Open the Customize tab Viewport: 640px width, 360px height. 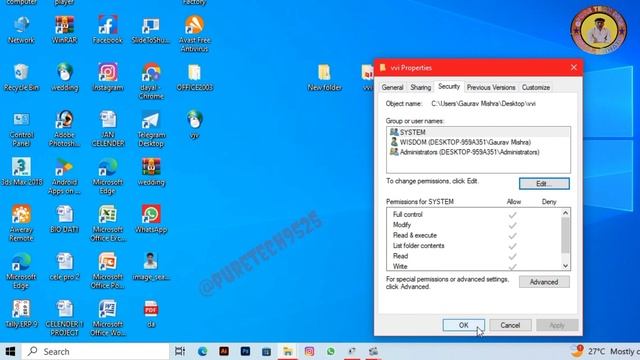(x=536, y=87)
